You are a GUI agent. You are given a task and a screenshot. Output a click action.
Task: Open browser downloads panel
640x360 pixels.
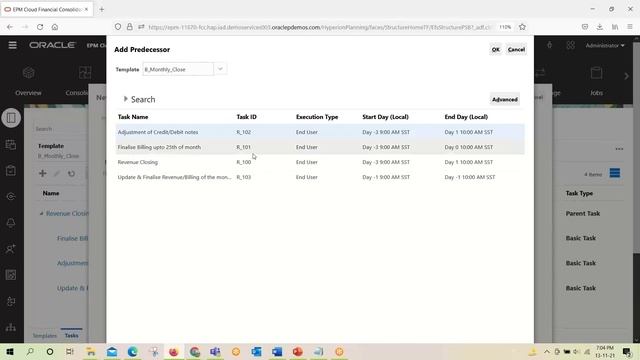pyautogui.click(x=600, y=27)
